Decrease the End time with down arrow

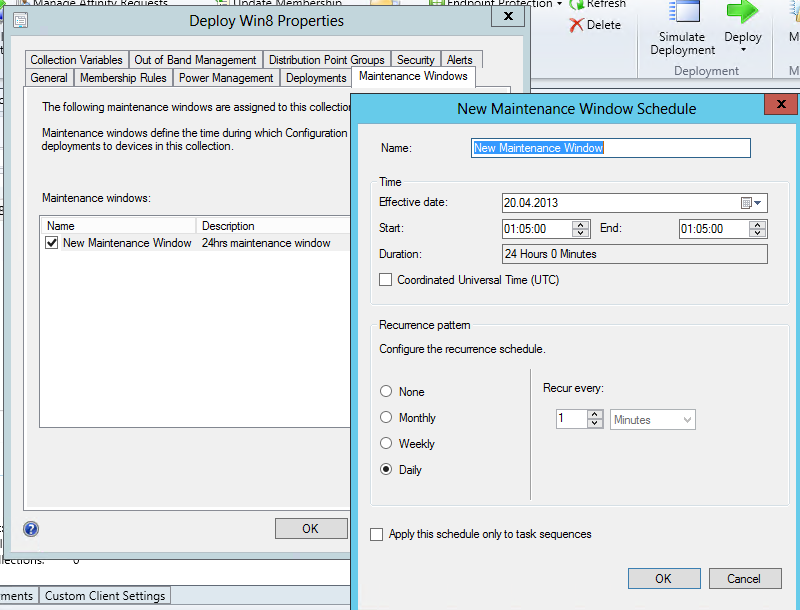coord(758,233)
